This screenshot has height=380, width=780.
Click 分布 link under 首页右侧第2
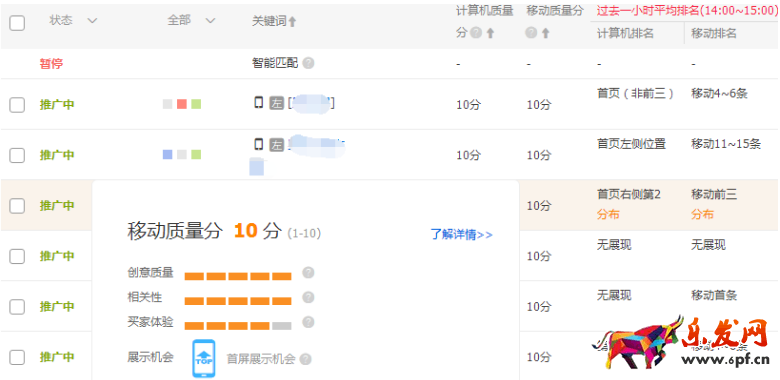pos(608,215)
